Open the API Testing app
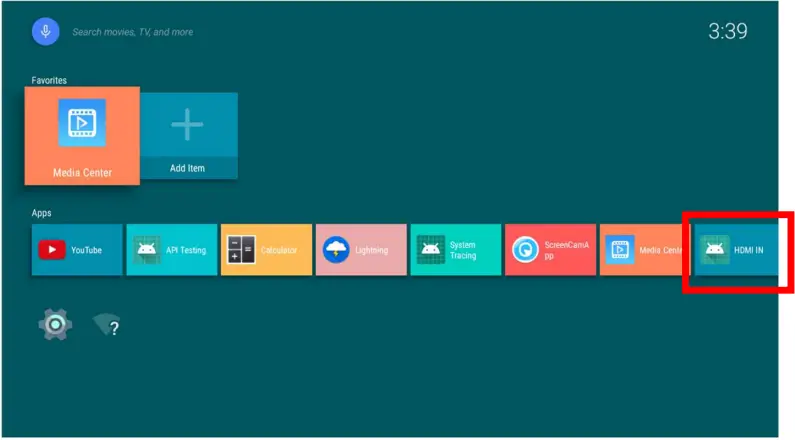 tap(172, 250)
